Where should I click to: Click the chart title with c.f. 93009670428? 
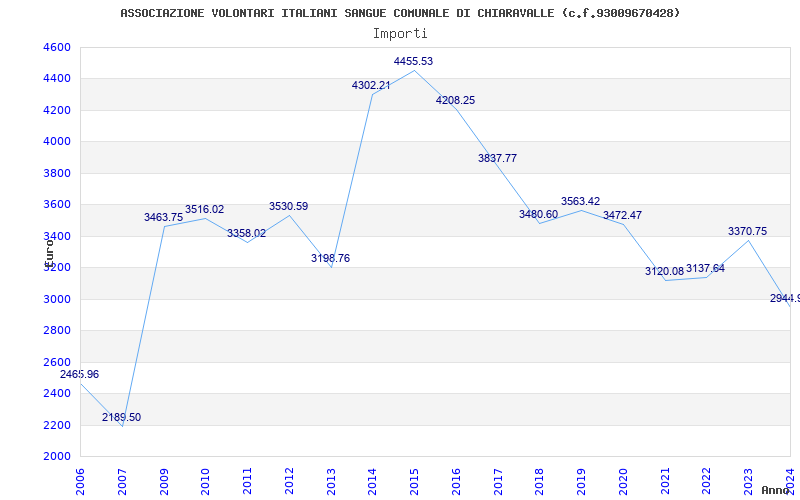click(x=401, y=13)
